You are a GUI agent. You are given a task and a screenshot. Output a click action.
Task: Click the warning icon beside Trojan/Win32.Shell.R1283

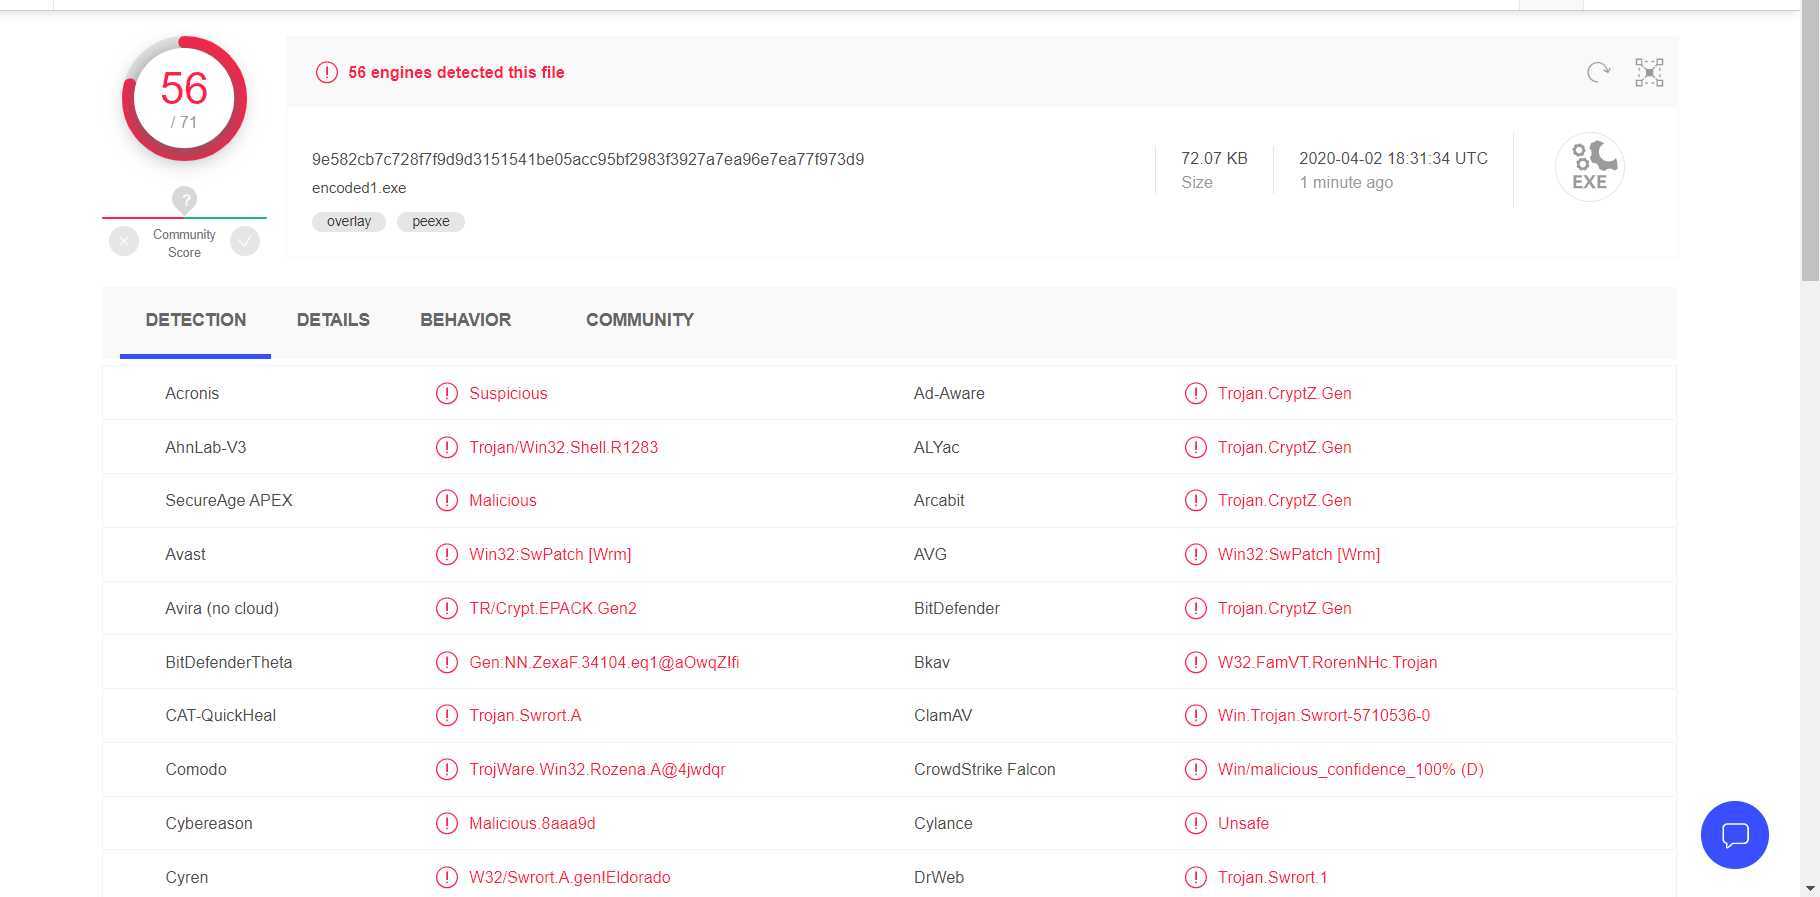pos(447,447)
